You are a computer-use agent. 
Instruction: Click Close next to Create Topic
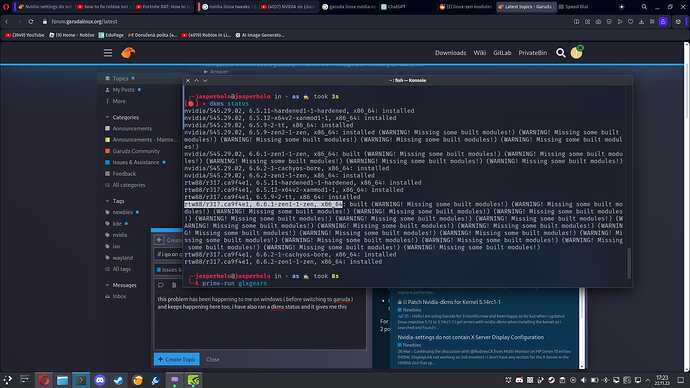(213, 359)
